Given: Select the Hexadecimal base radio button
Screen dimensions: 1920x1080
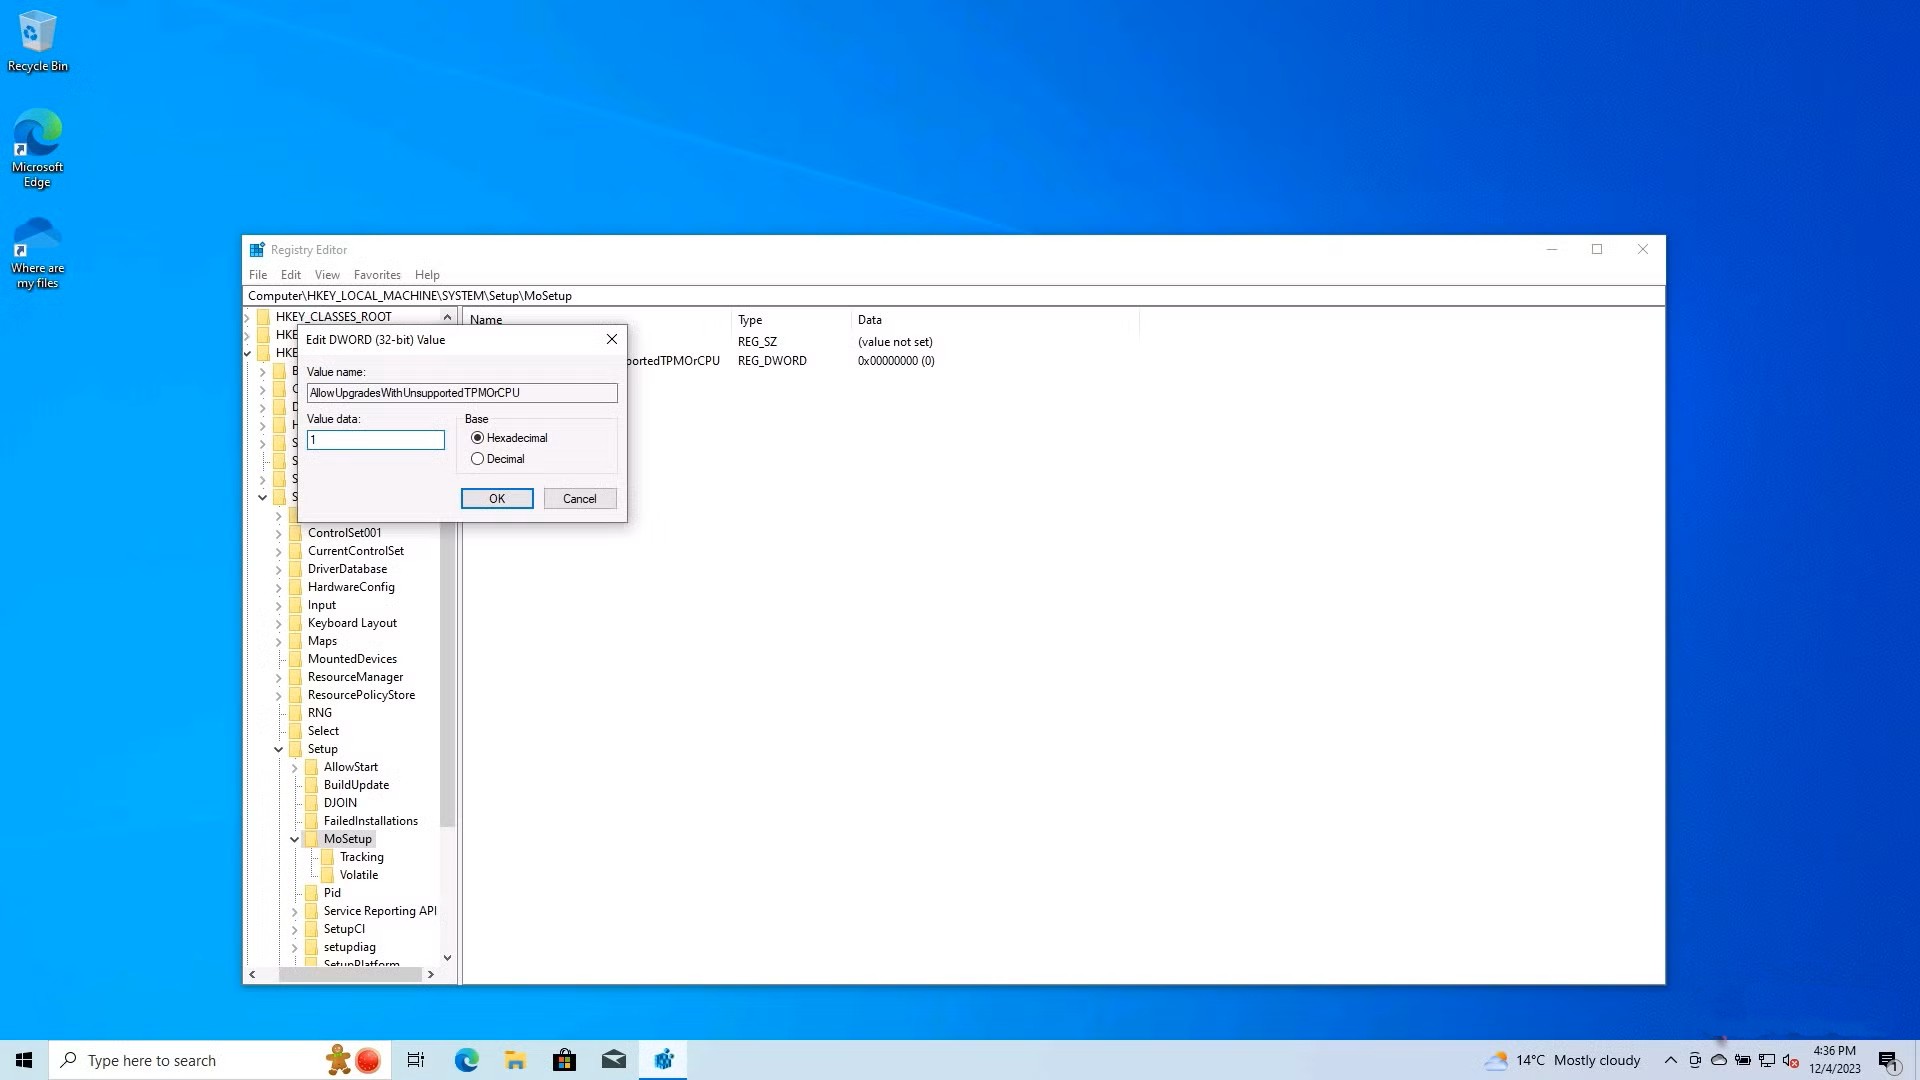Looking at the screenshot, I should [478, 437].
